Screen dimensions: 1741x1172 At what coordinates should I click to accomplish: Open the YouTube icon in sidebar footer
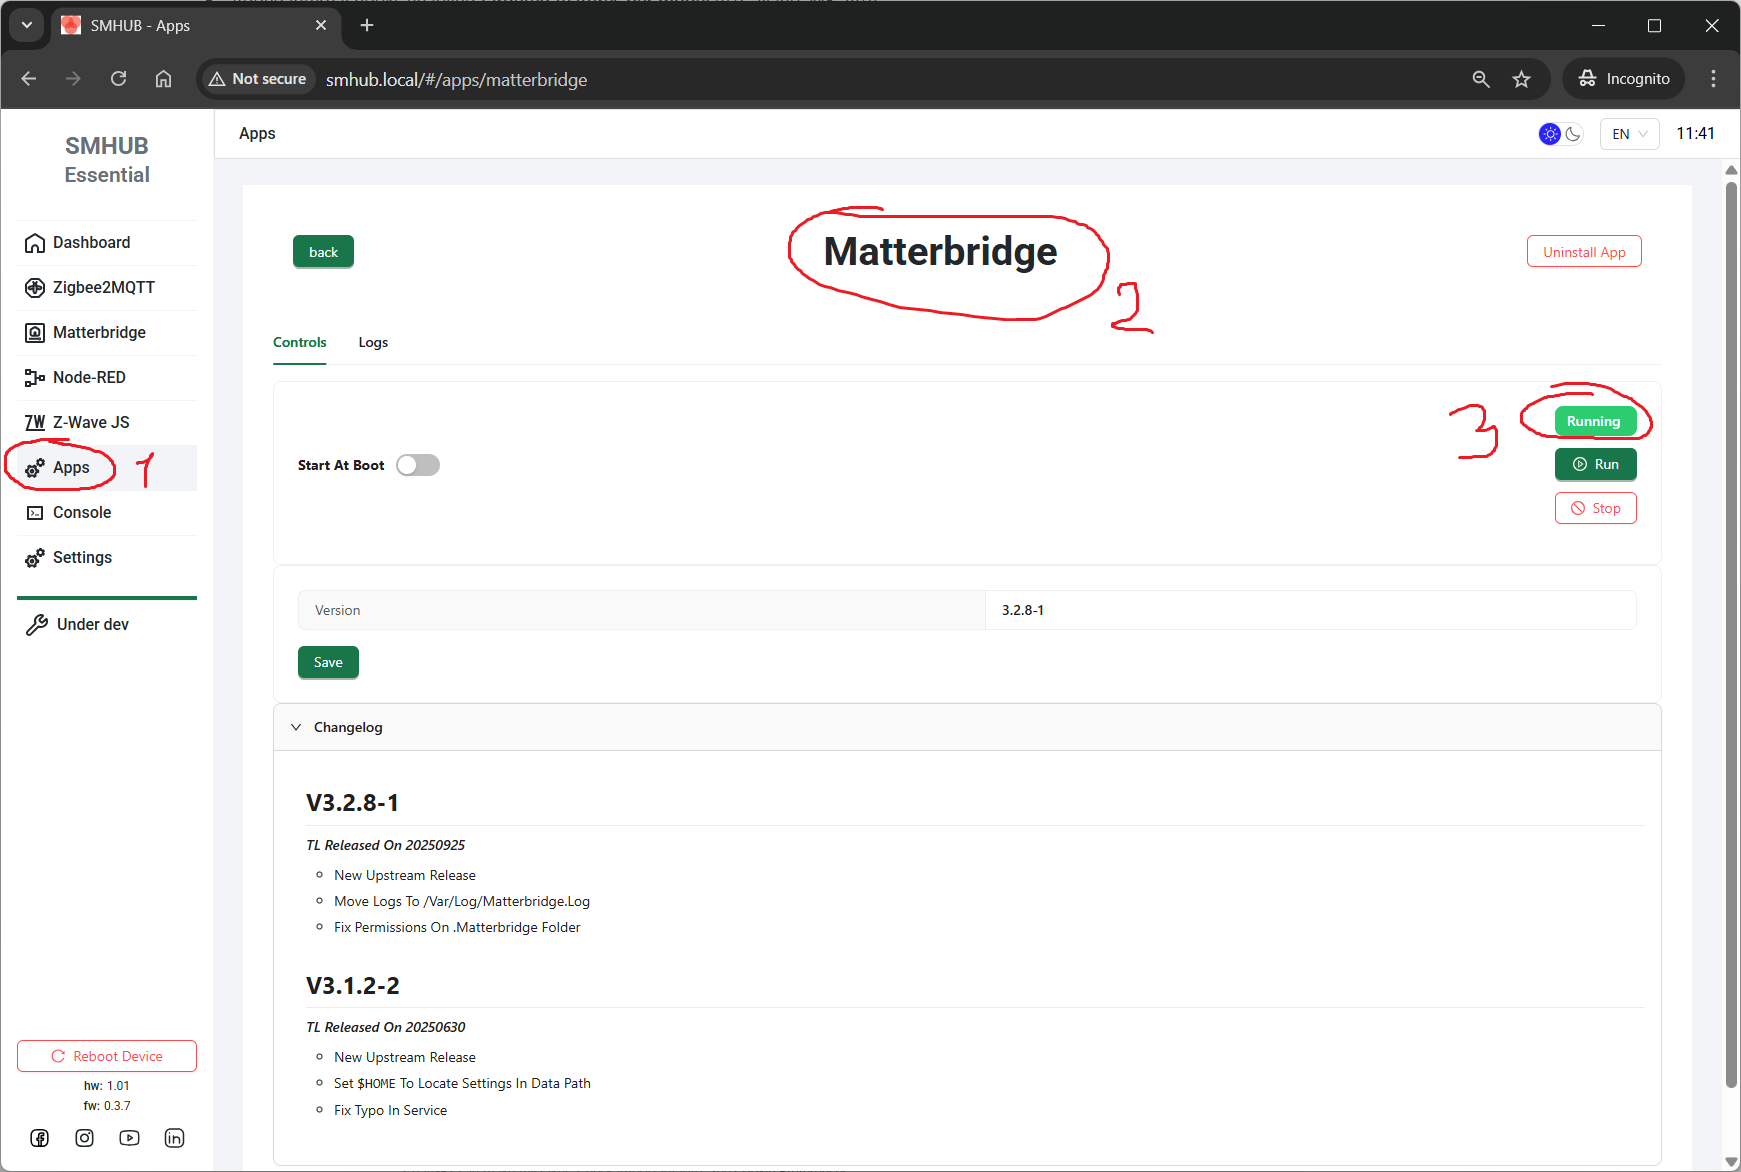[x=130, y=1138]
